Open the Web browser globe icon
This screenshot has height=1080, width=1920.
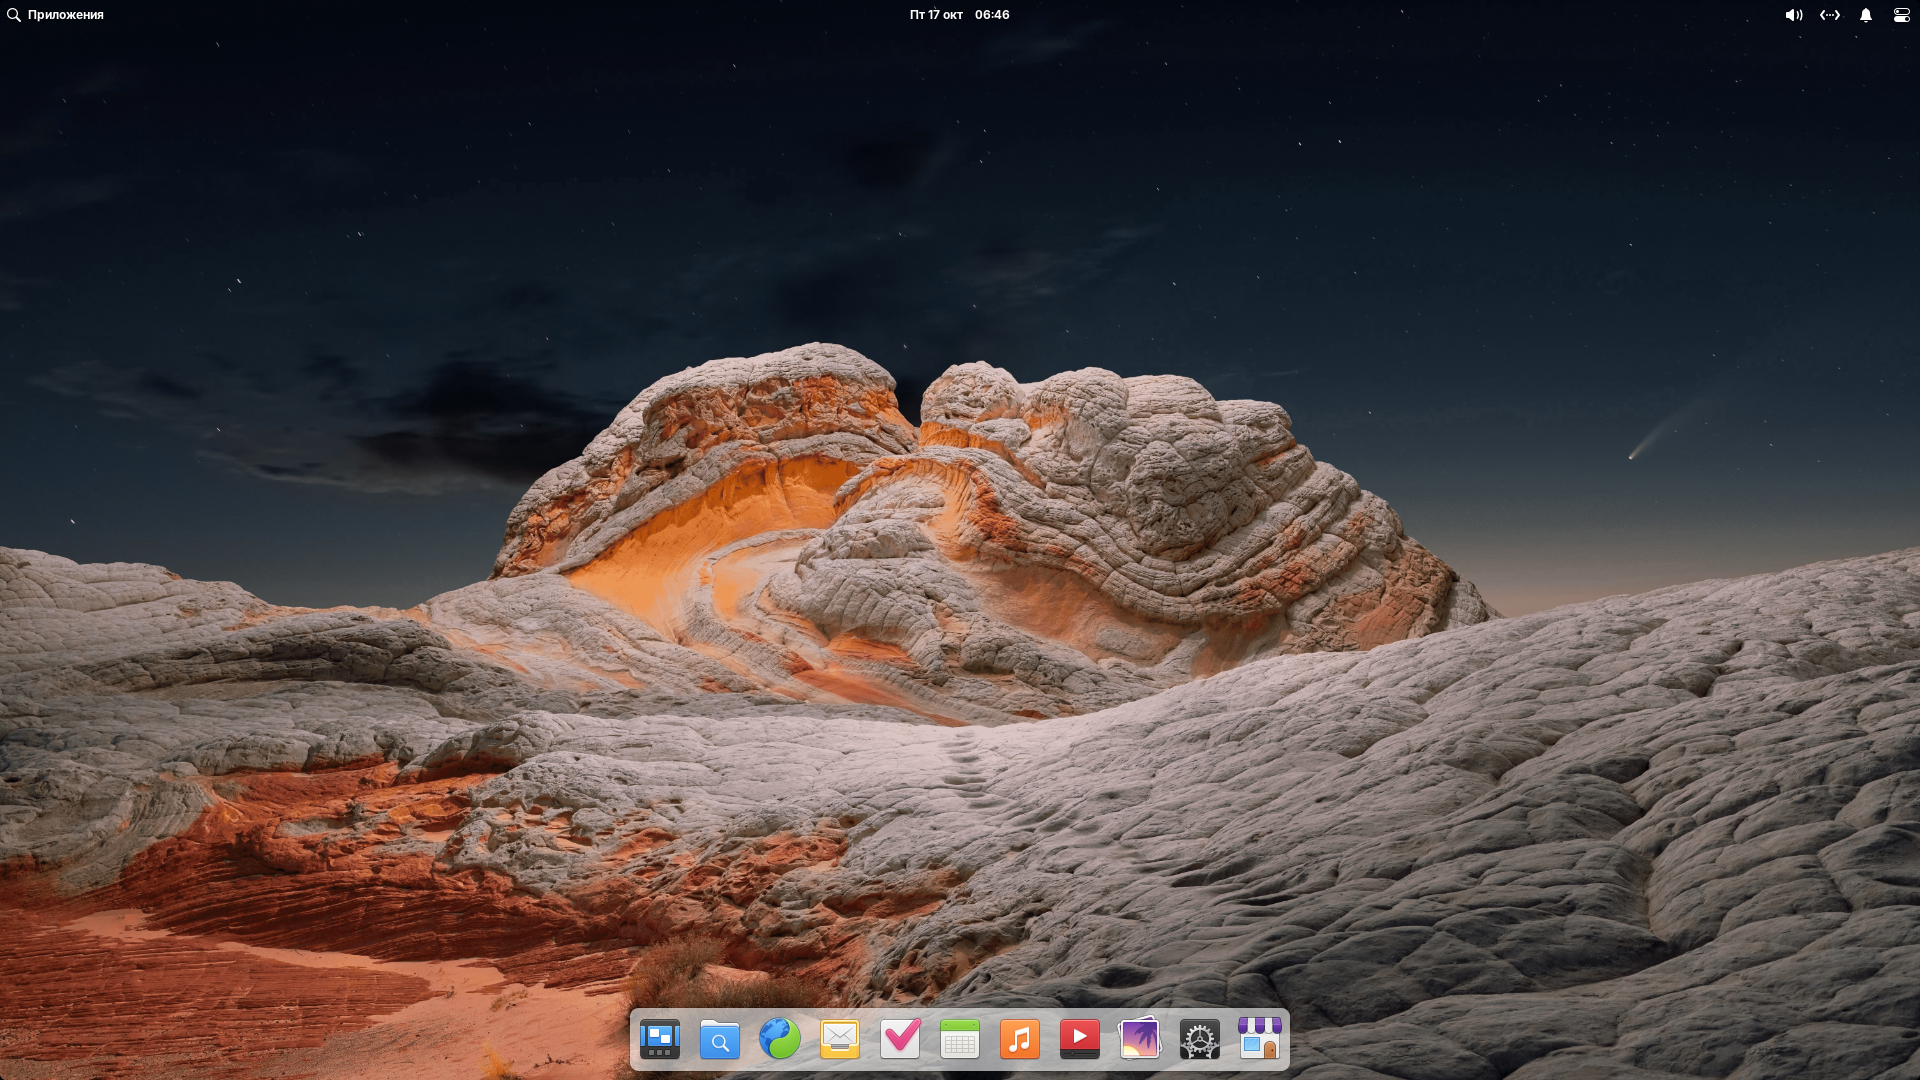[780, 1039]
